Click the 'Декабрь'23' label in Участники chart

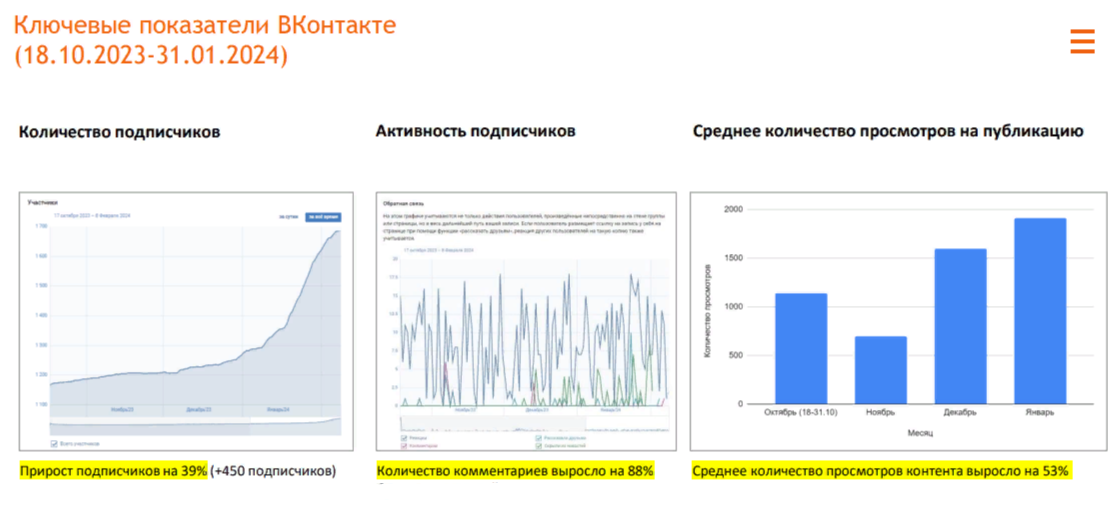point(199,410)
